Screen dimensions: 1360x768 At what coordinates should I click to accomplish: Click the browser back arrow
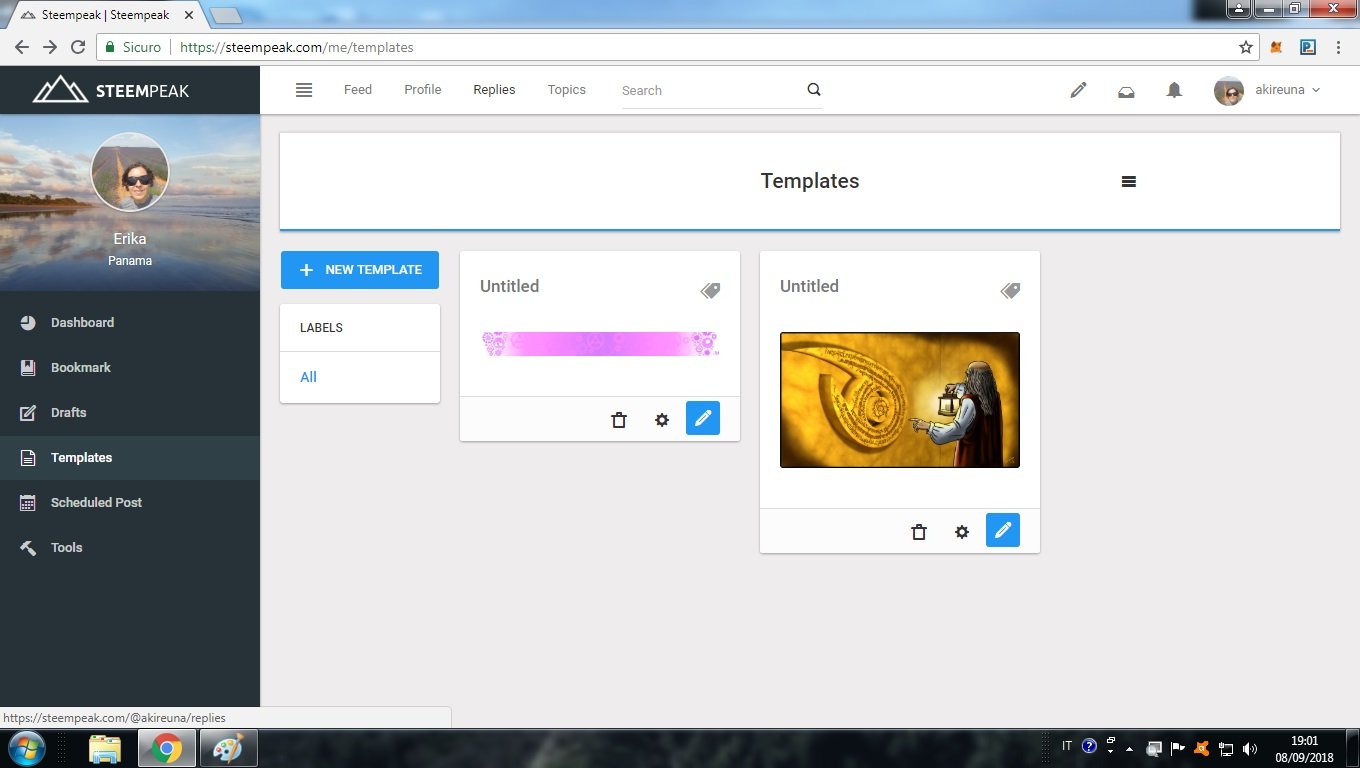click(22, 47)
